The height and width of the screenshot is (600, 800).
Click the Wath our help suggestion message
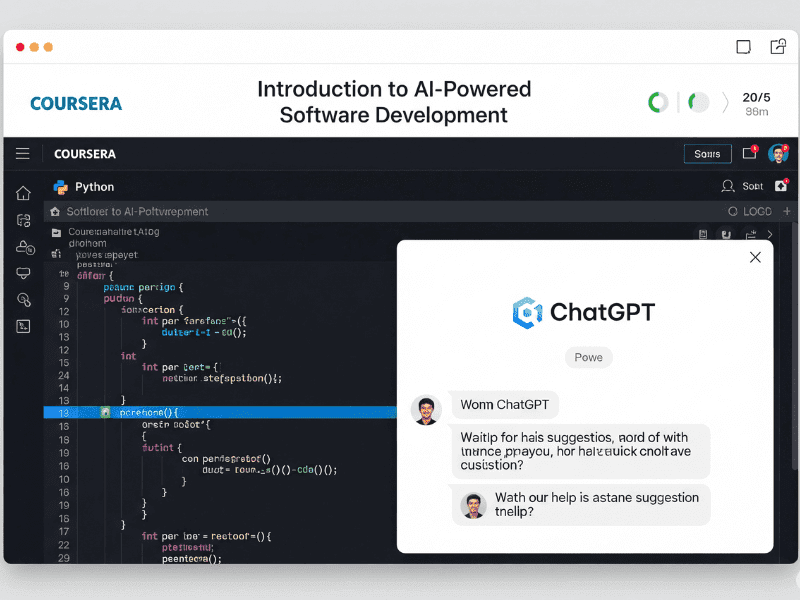pos(581,505)
